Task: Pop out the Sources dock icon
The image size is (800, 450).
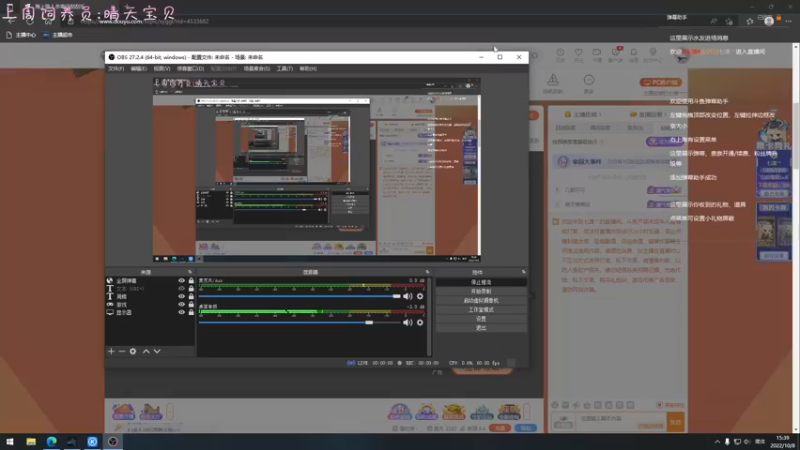Action: pyautogui.click(x=190, y=272)
